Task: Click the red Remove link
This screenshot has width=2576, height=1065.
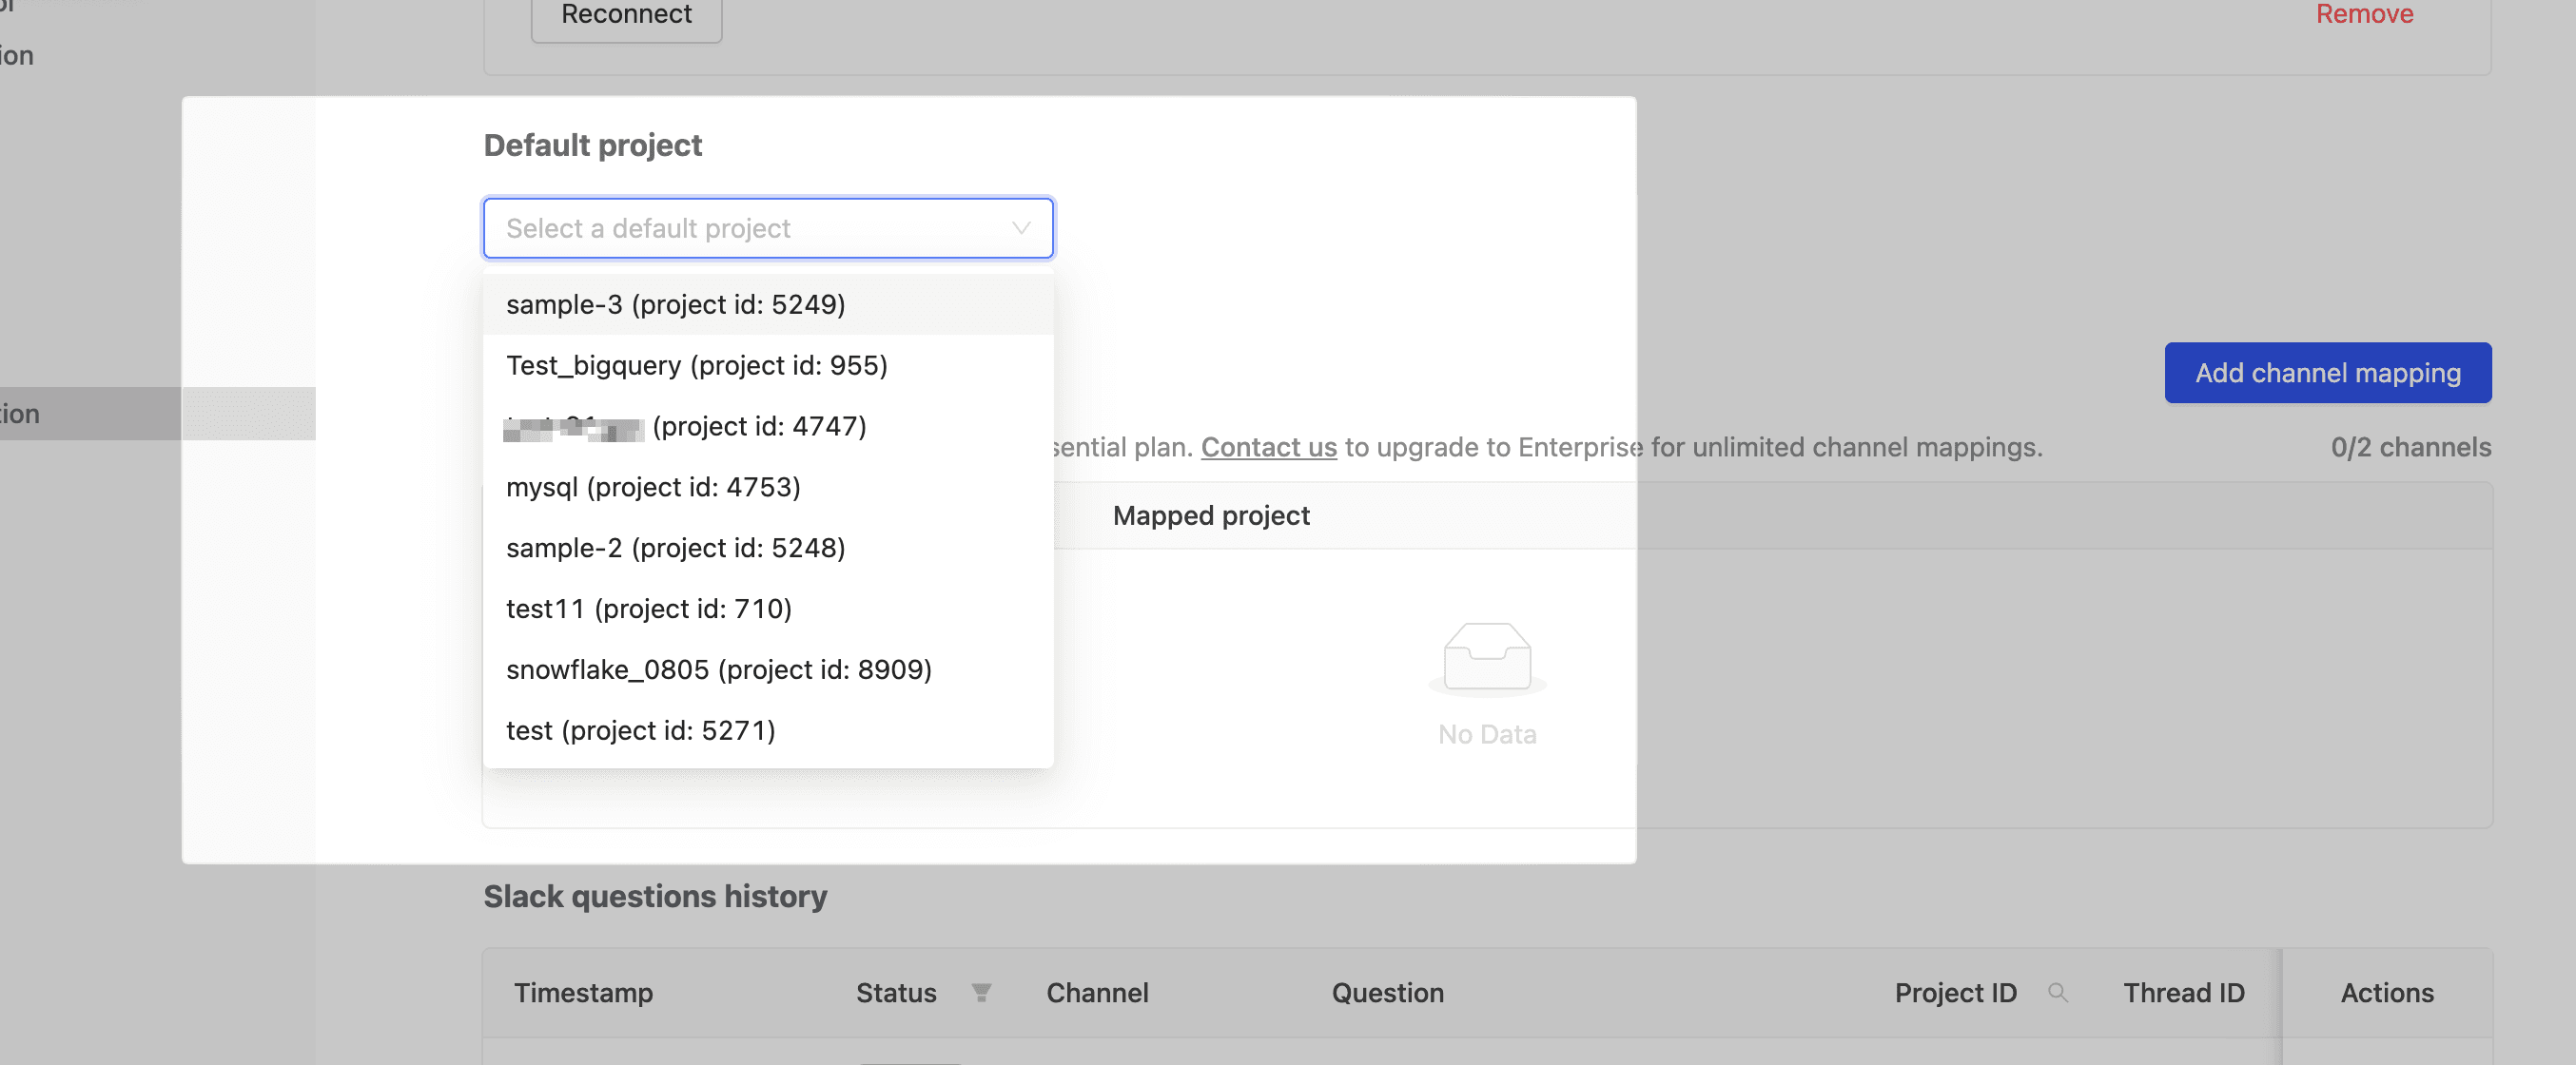Action: [x=2364, y=14]
